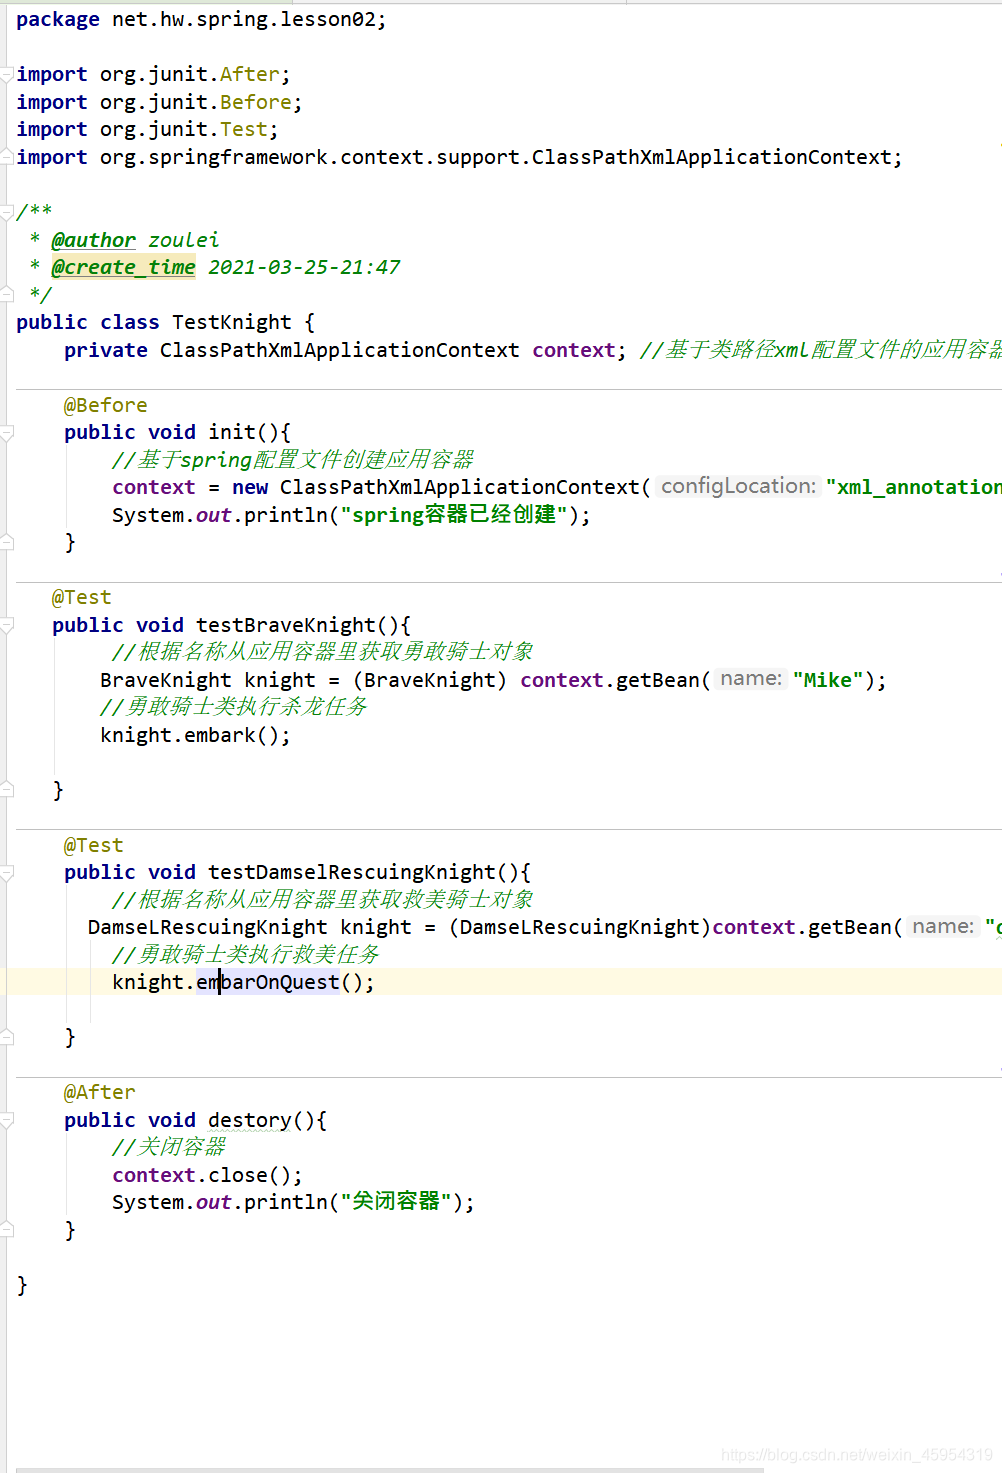Collapse the testBraveKnight() method fold marker
Viewport: 1002px width, 1473px height.
6,626
